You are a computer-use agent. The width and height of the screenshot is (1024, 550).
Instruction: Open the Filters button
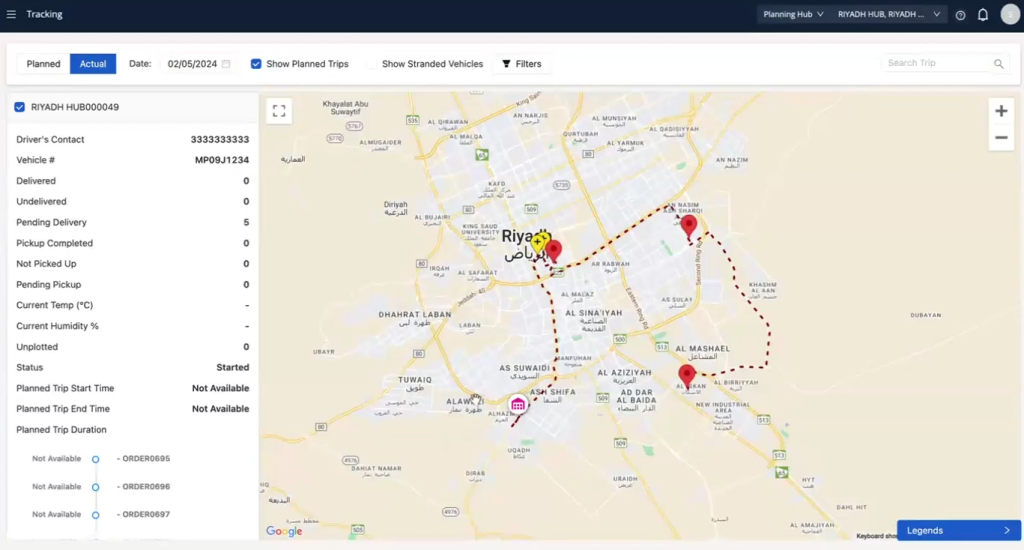(x=521, y=64)
